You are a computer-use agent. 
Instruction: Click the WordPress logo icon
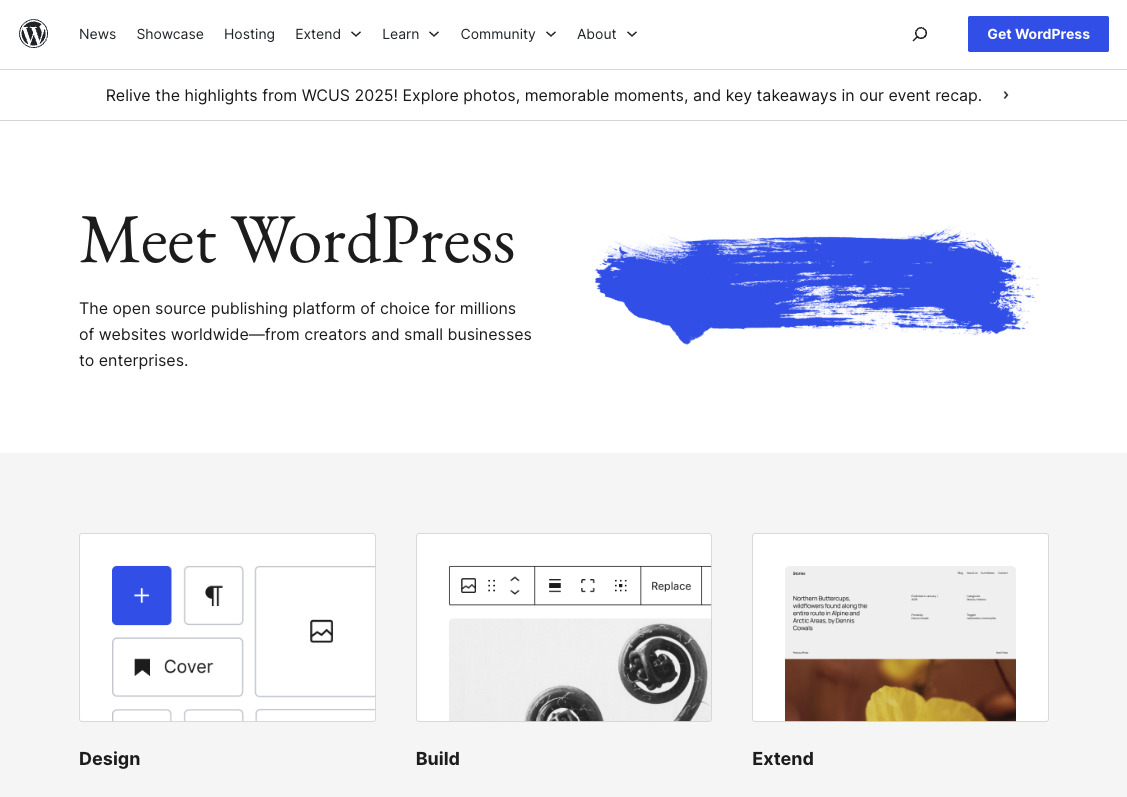[x=33, y=33]
